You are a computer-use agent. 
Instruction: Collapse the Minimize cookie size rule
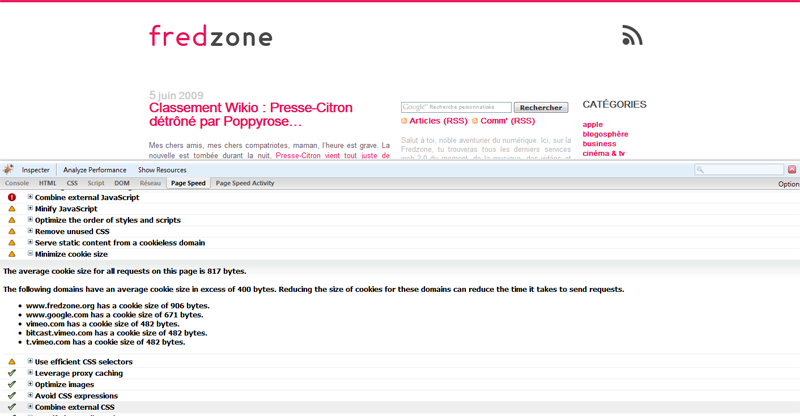tap(30, 253)
